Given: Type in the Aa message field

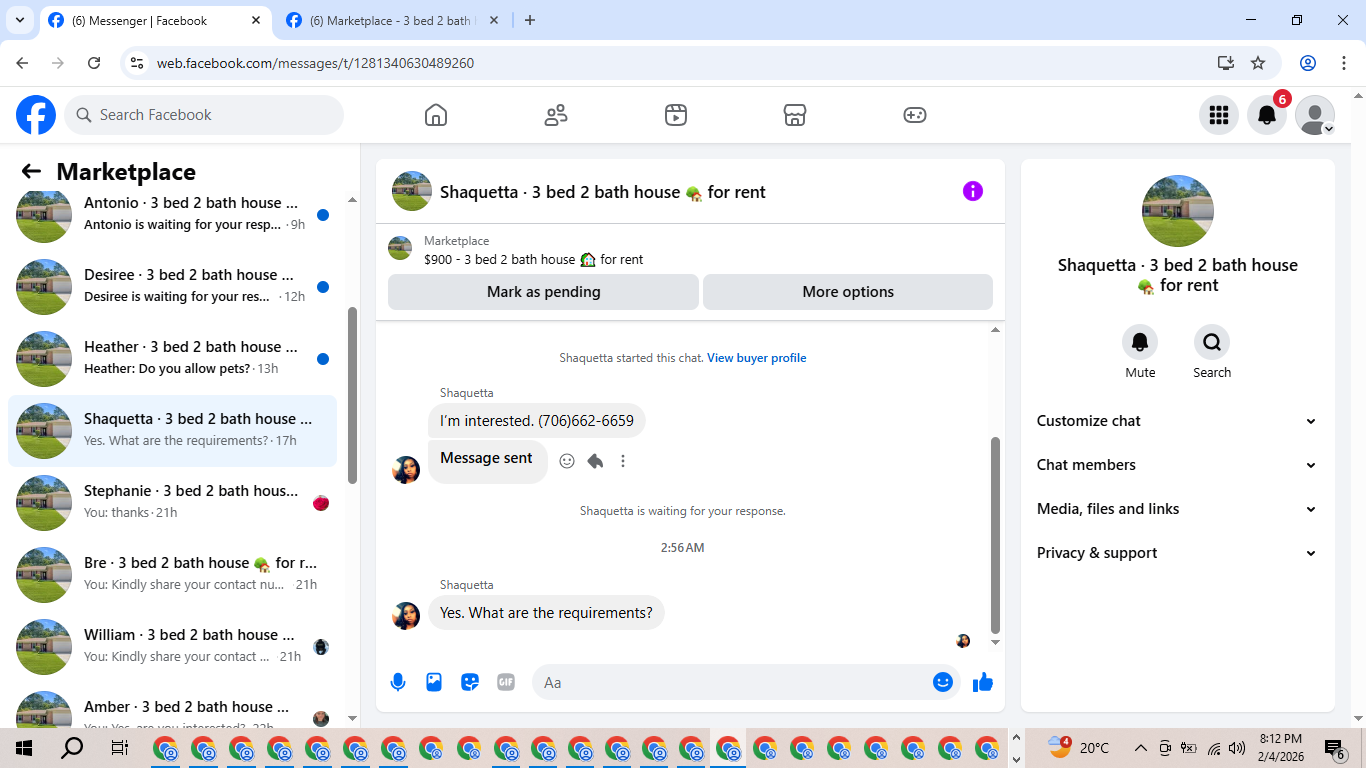Looking at the screenshot, I should [x=732, y=682].
